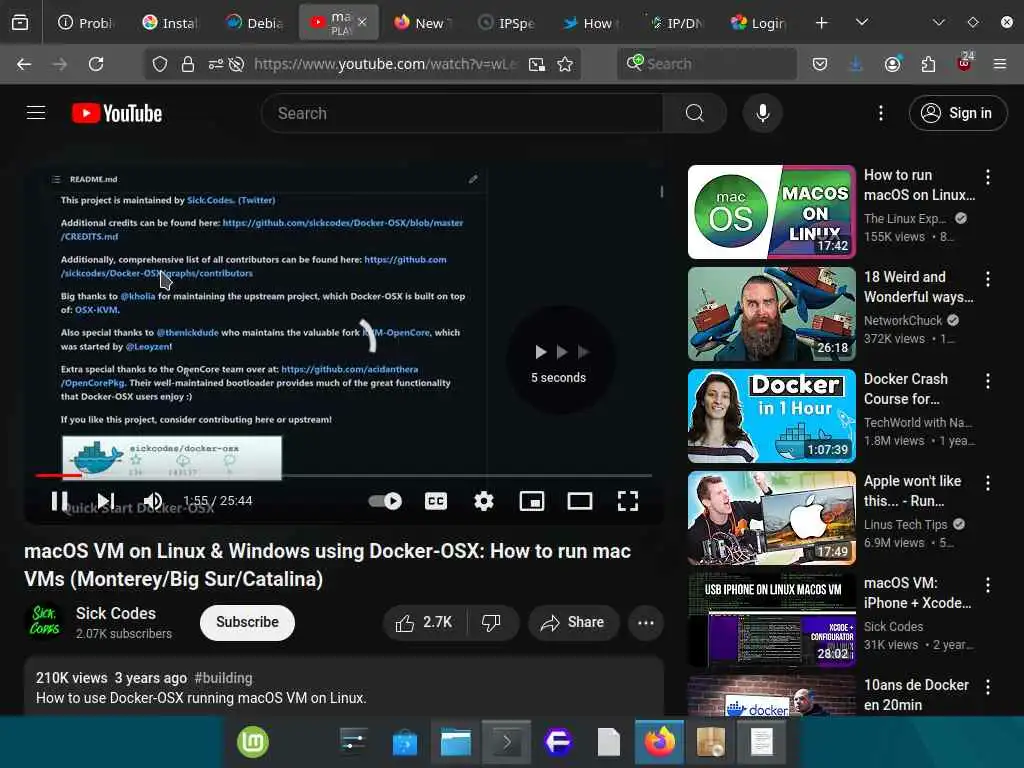
Task: Open Firefox View from tab bar
Action: 20,23
